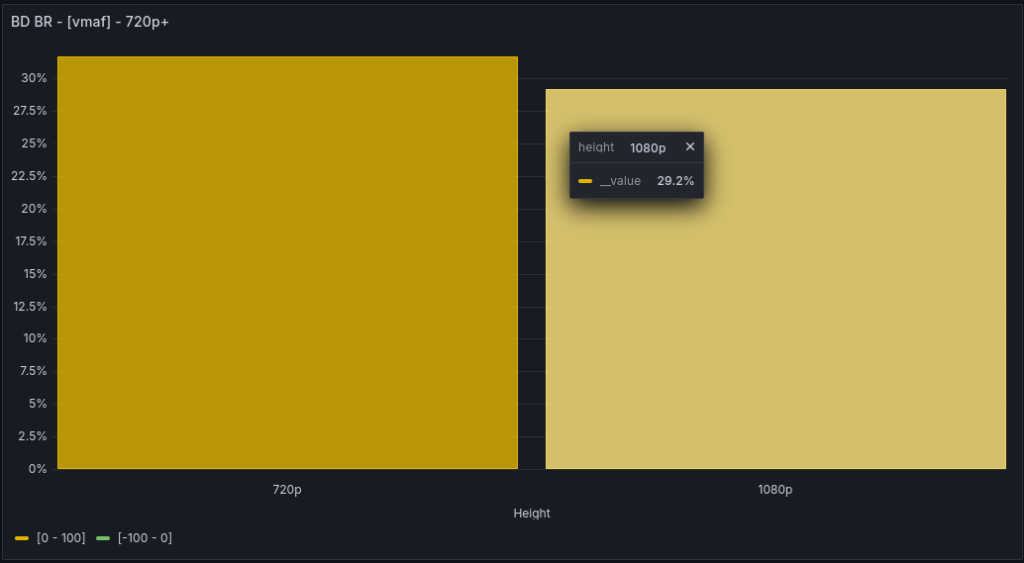Image resolution: width=1024 pixels, height=563 pixels.
Task: Click the yellow [0 - 100] legend color marker
Action: click(22, 538)
